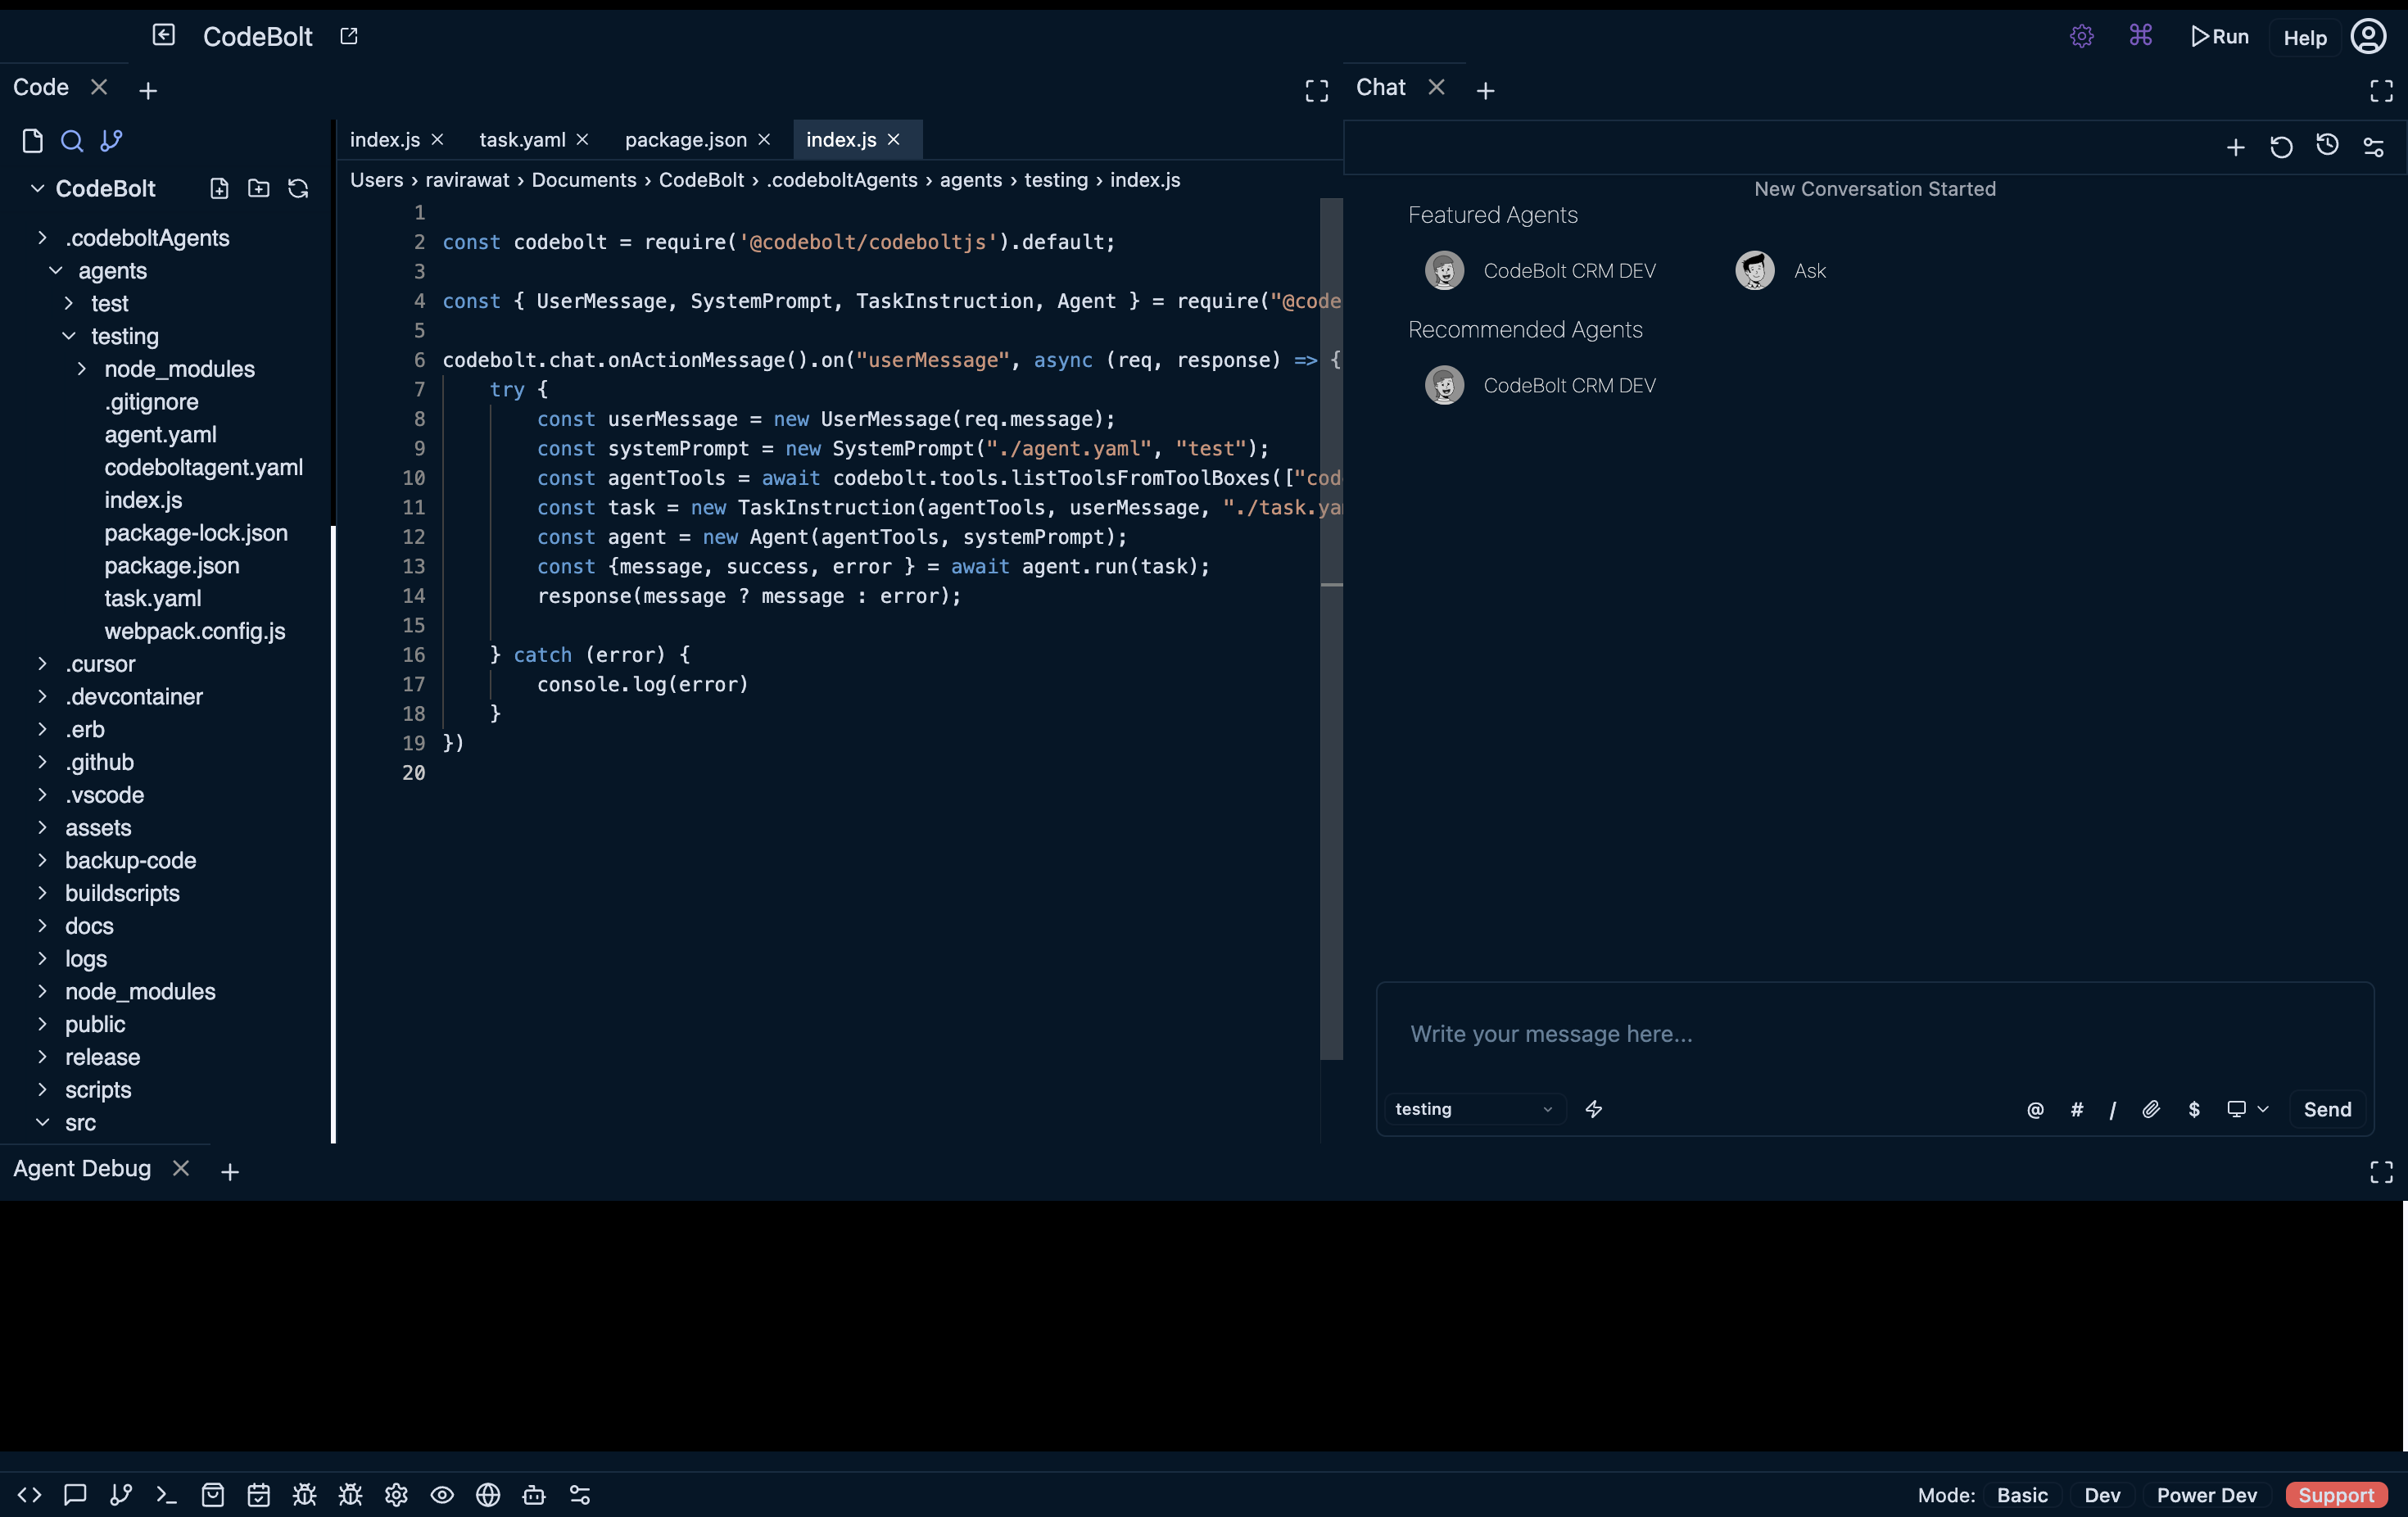The height and width of the screenshot is (1517, 2408).
Task: Open the Files explorer icon in sidebar
Action: (x=32, y=141)
